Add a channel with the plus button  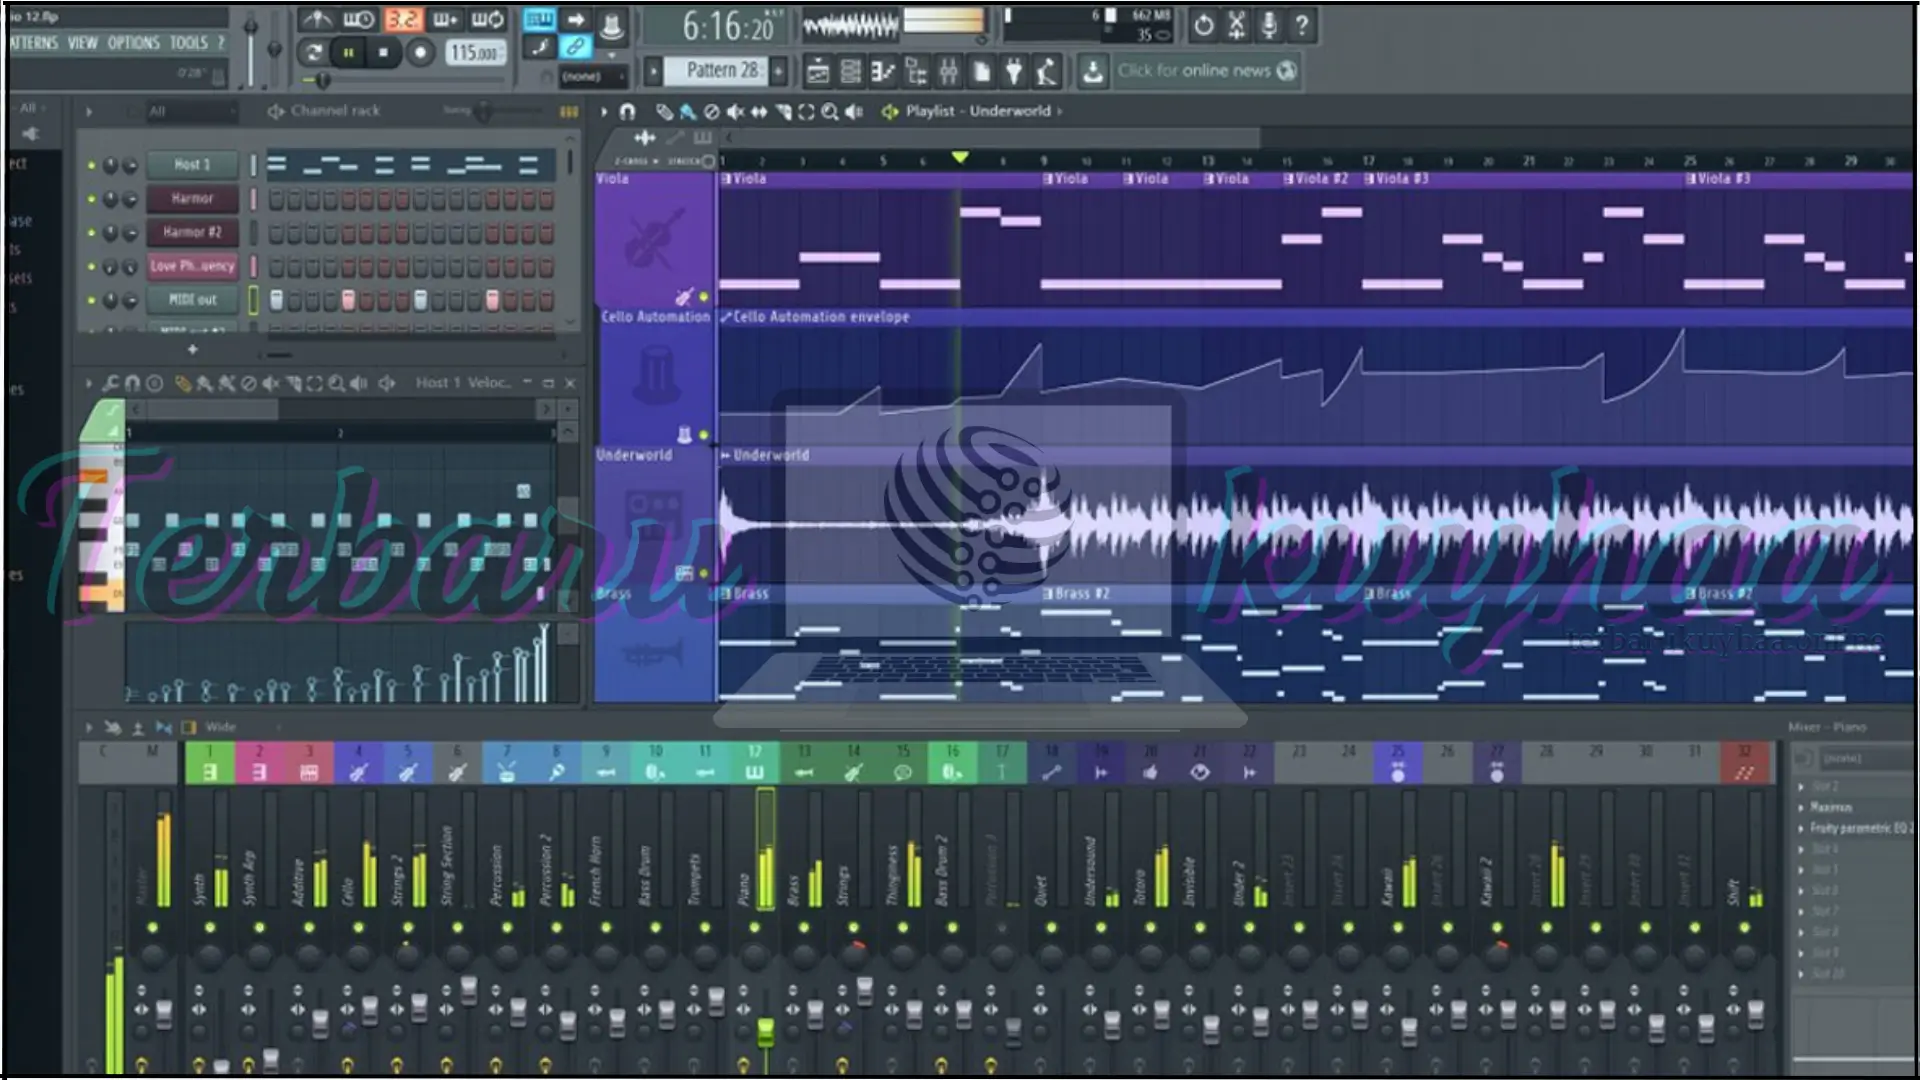pyautogui.click(x=192, y=350)
